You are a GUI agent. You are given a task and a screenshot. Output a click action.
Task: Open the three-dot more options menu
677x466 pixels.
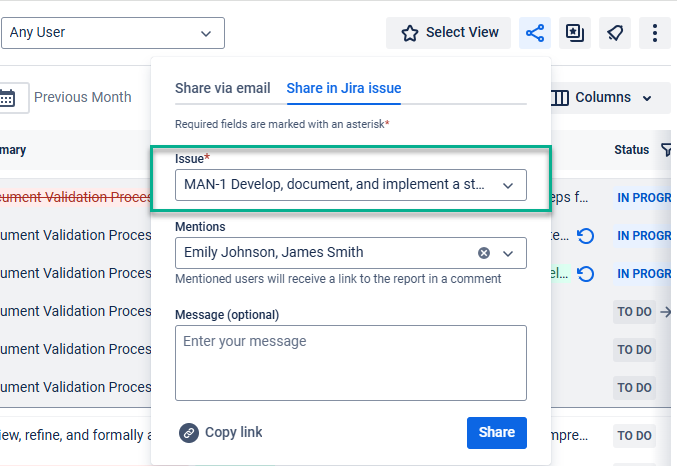click(x=654, y=33)
